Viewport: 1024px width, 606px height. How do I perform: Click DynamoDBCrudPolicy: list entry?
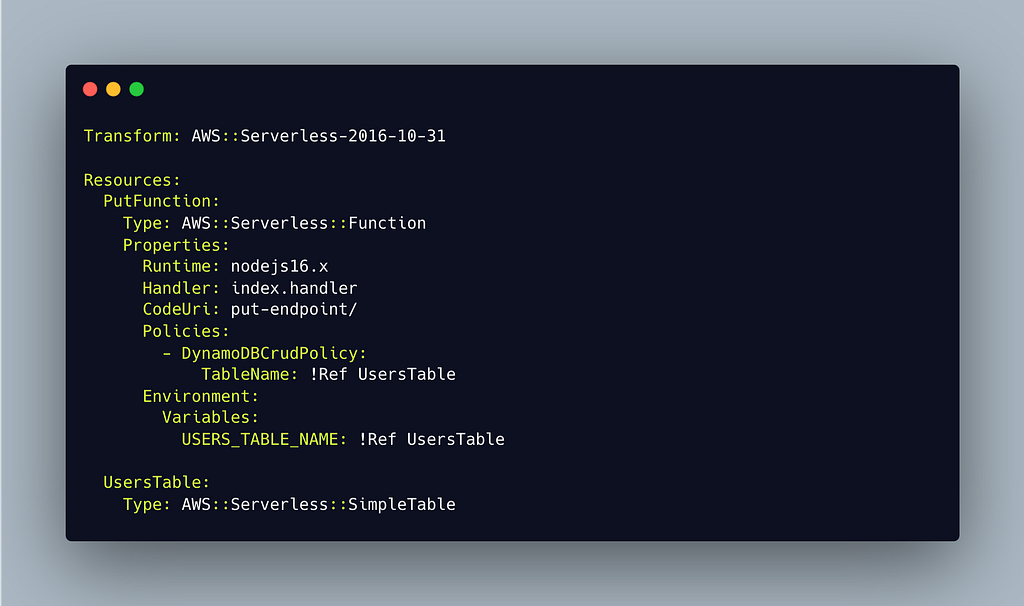pyautogui.click(x=274, y=353)
